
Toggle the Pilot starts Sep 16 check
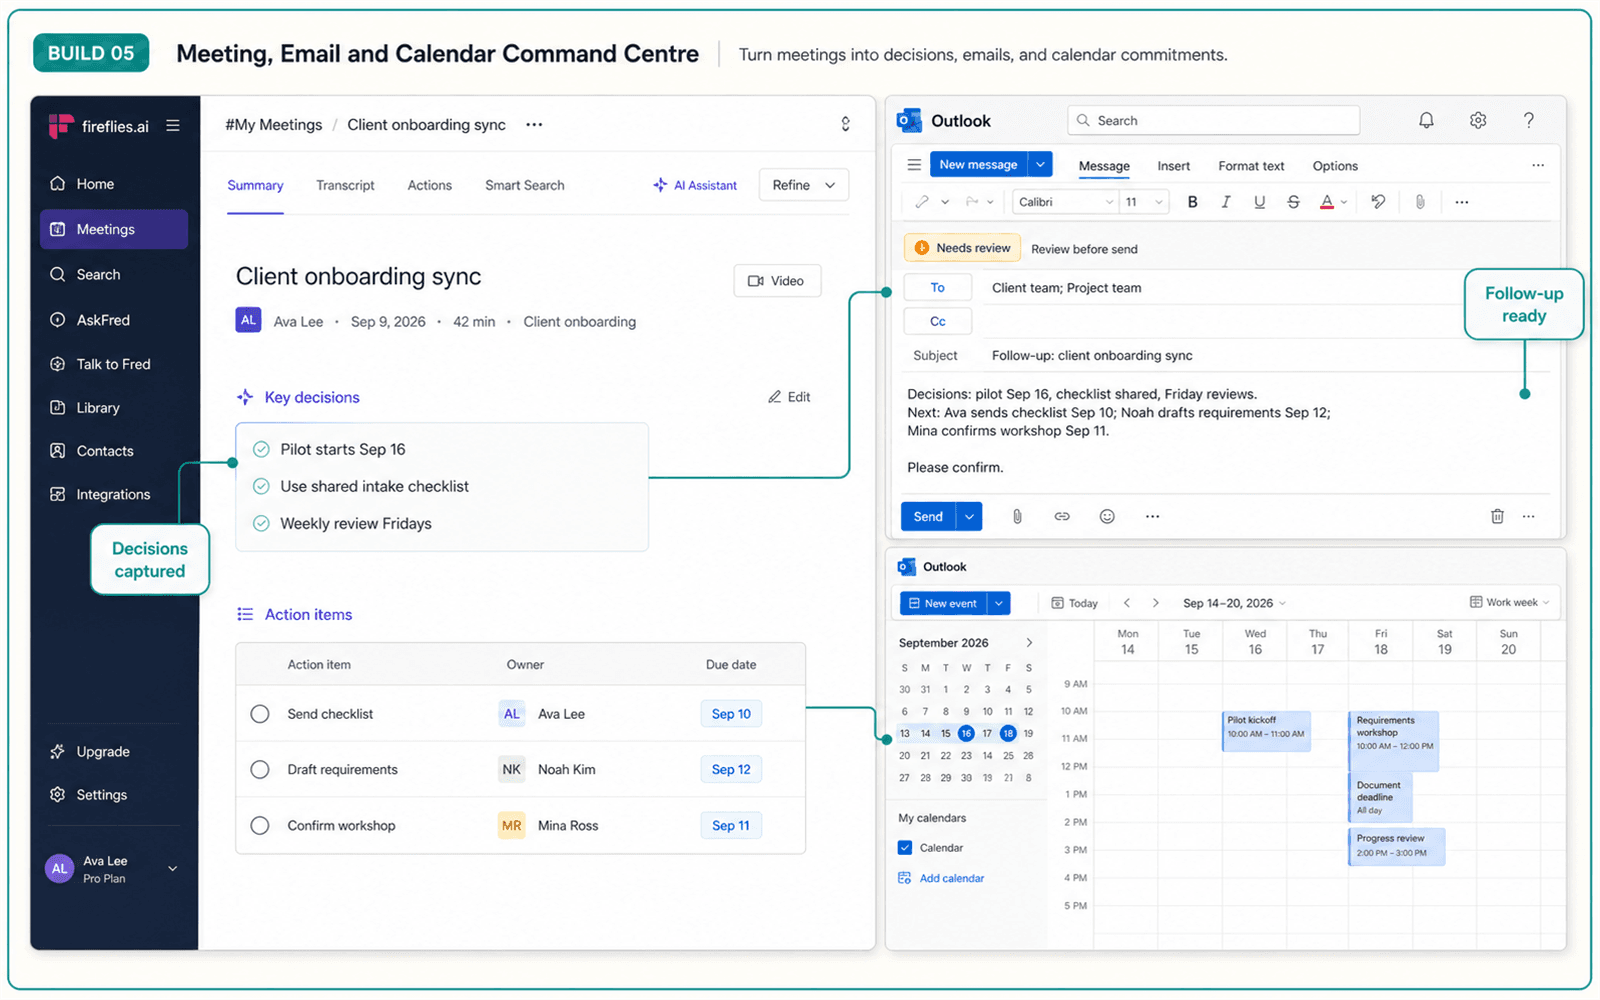(261, 449)
